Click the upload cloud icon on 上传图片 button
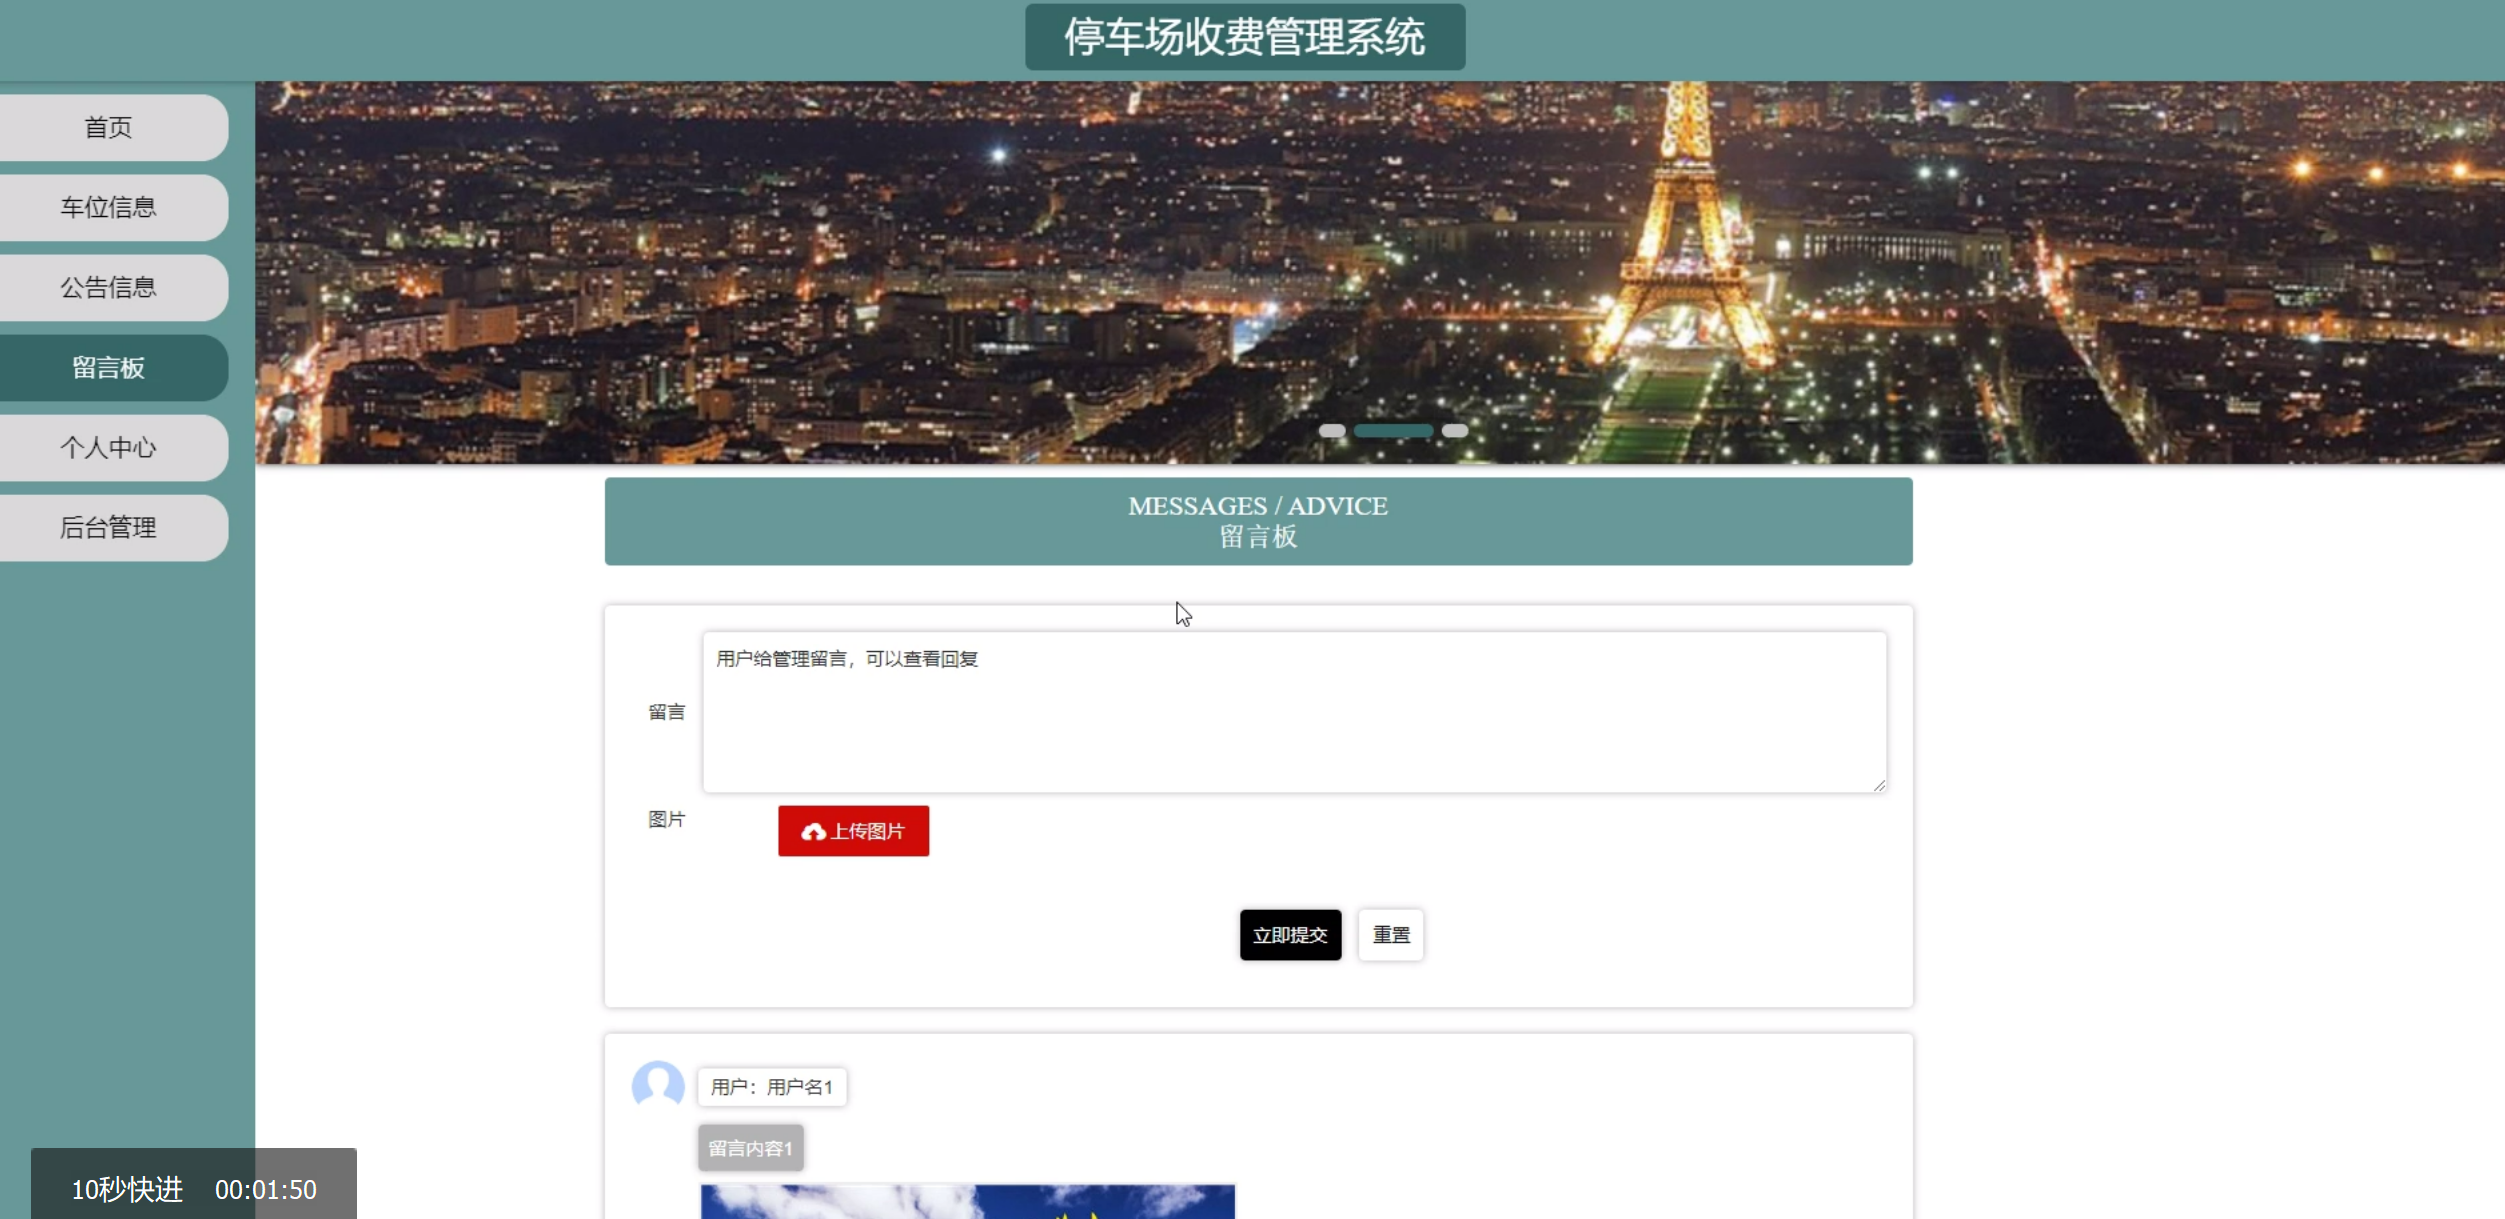 pyautogui.click(x=814, y=831)
